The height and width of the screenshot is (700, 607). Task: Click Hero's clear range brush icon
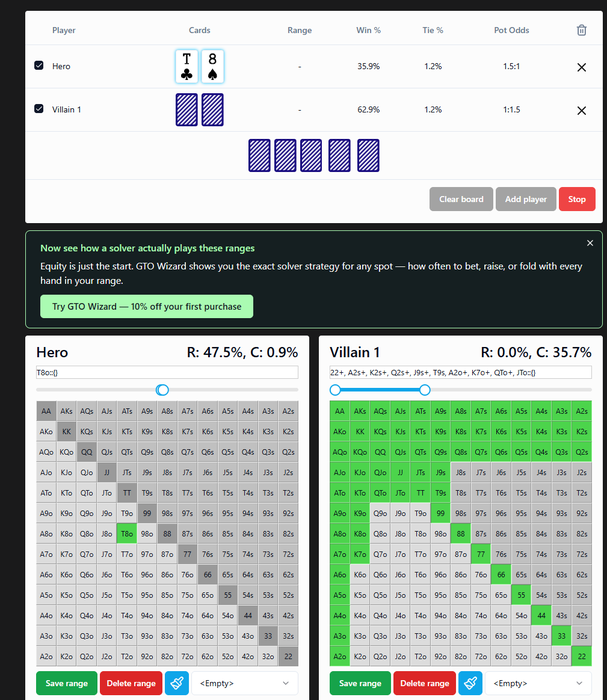pyautogui.click(x=177, y=683)
